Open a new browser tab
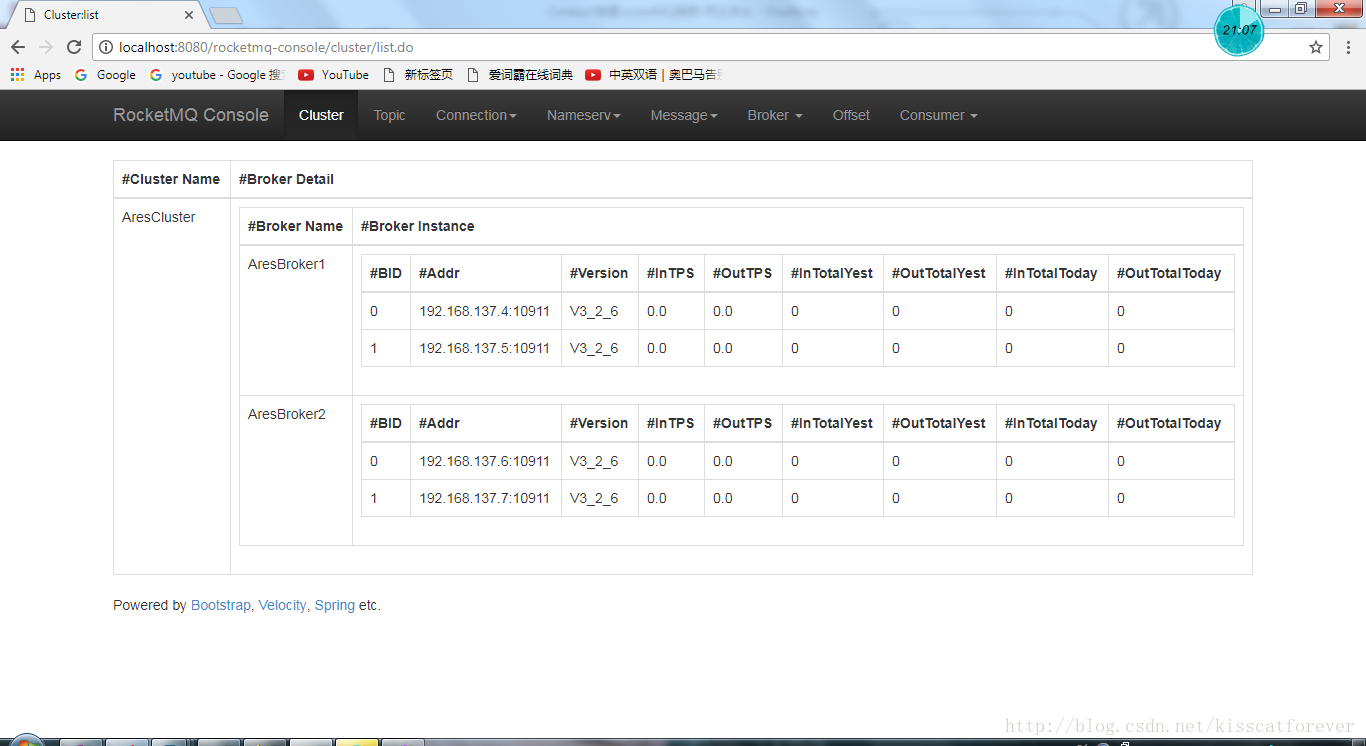Screen dimensions: 1366x746 [x=227, y=15]
